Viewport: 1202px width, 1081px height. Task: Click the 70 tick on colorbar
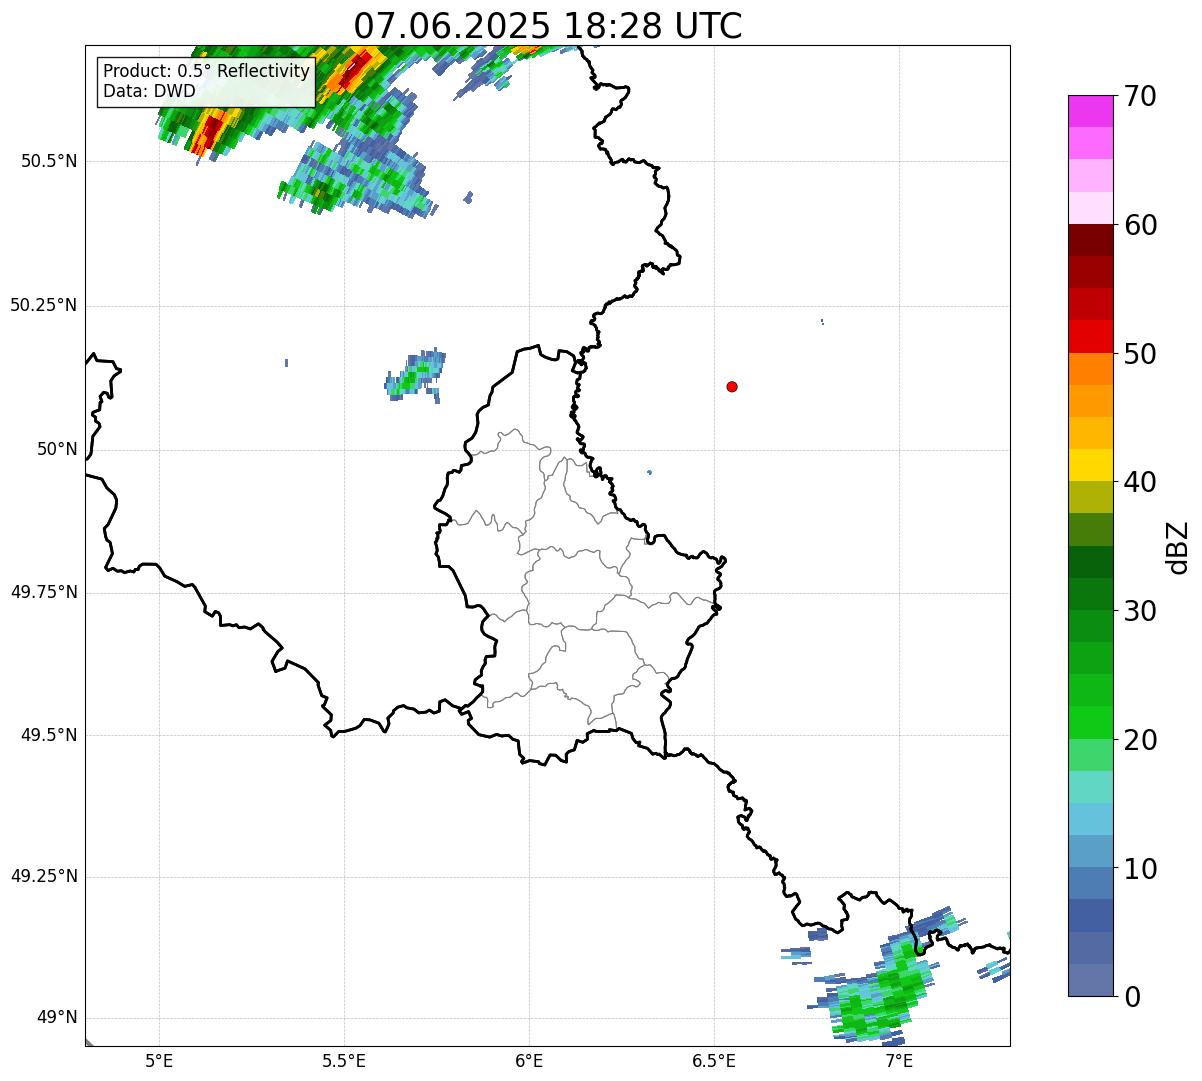(1140, 96)
